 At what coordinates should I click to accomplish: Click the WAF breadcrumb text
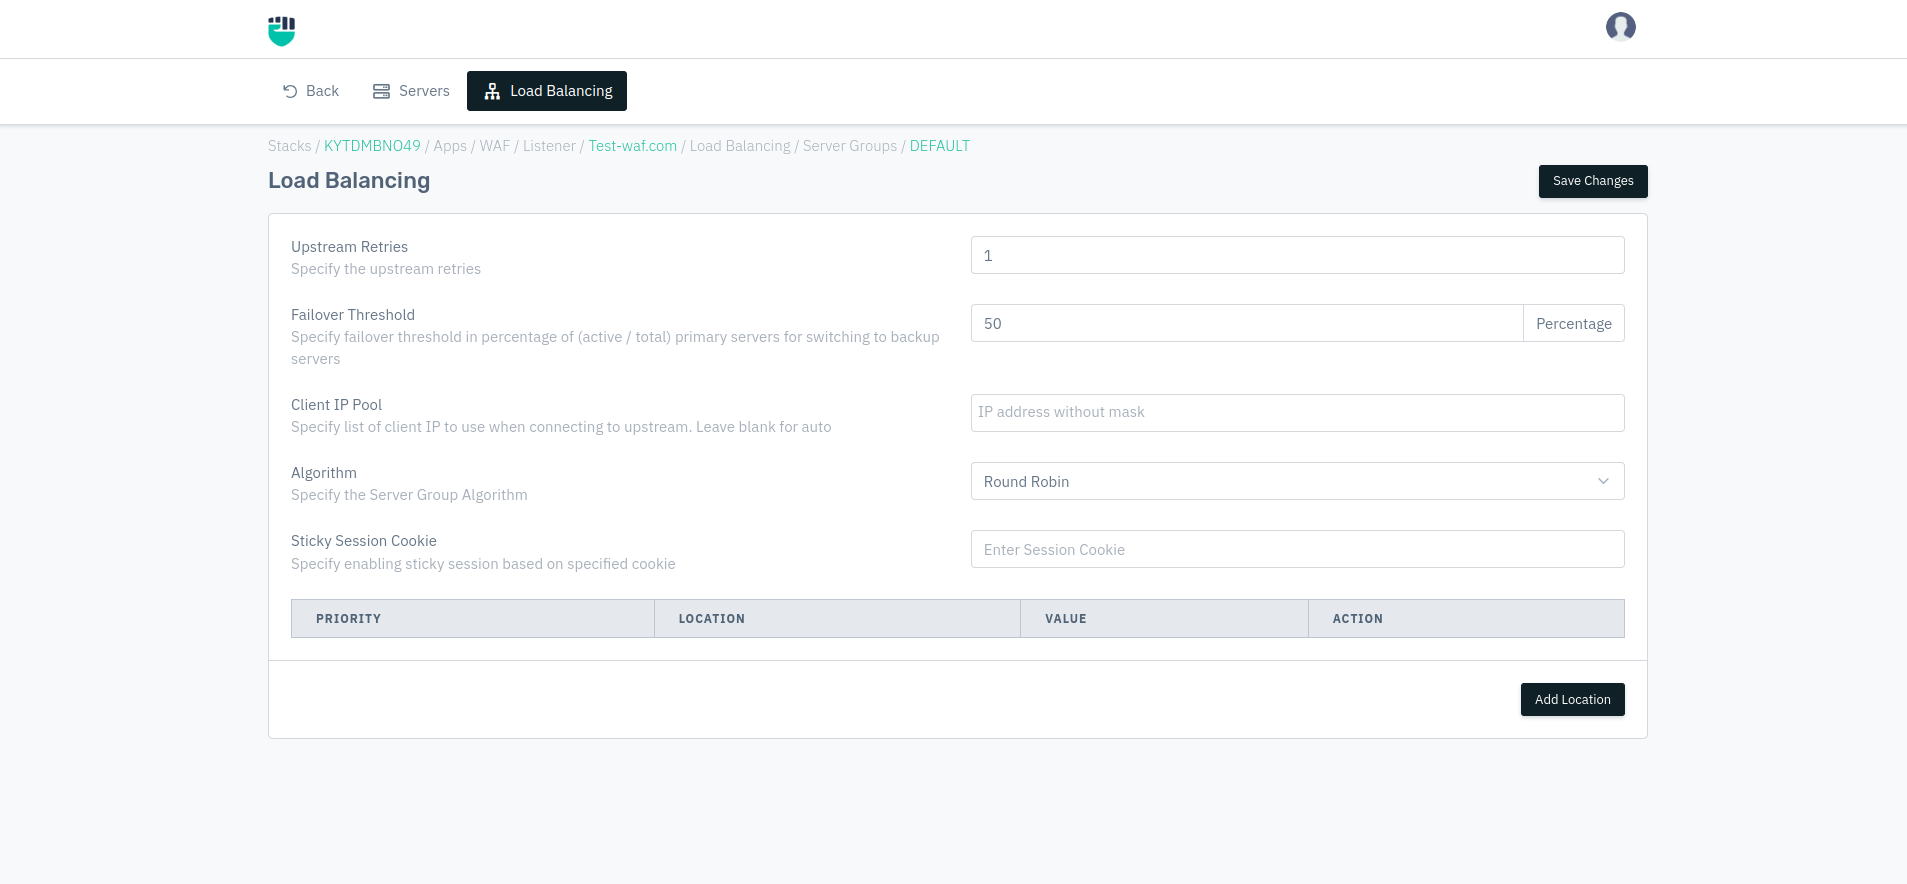(495, 146)
